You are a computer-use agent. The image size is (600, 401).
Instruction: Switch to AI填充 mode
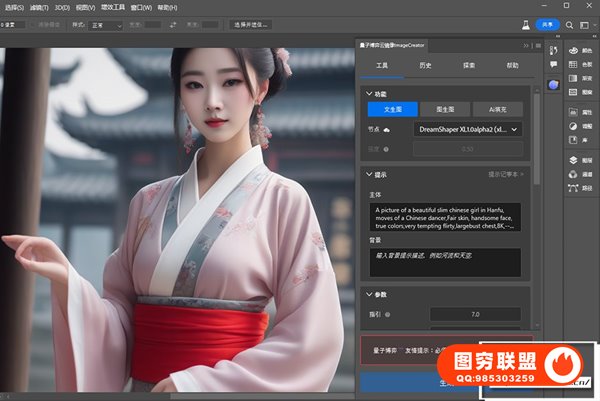tap(497, 108)
